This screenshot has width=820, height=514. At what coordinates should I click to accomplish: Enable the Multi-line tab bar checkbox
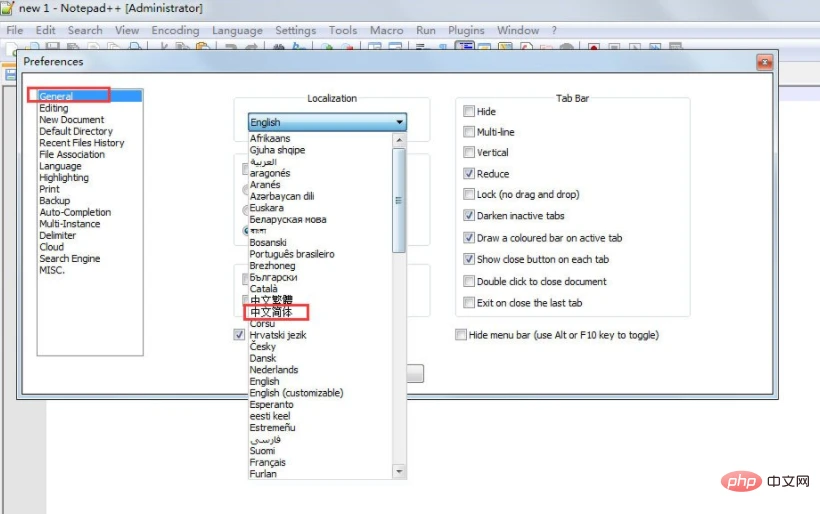click(x=469, y=132)
